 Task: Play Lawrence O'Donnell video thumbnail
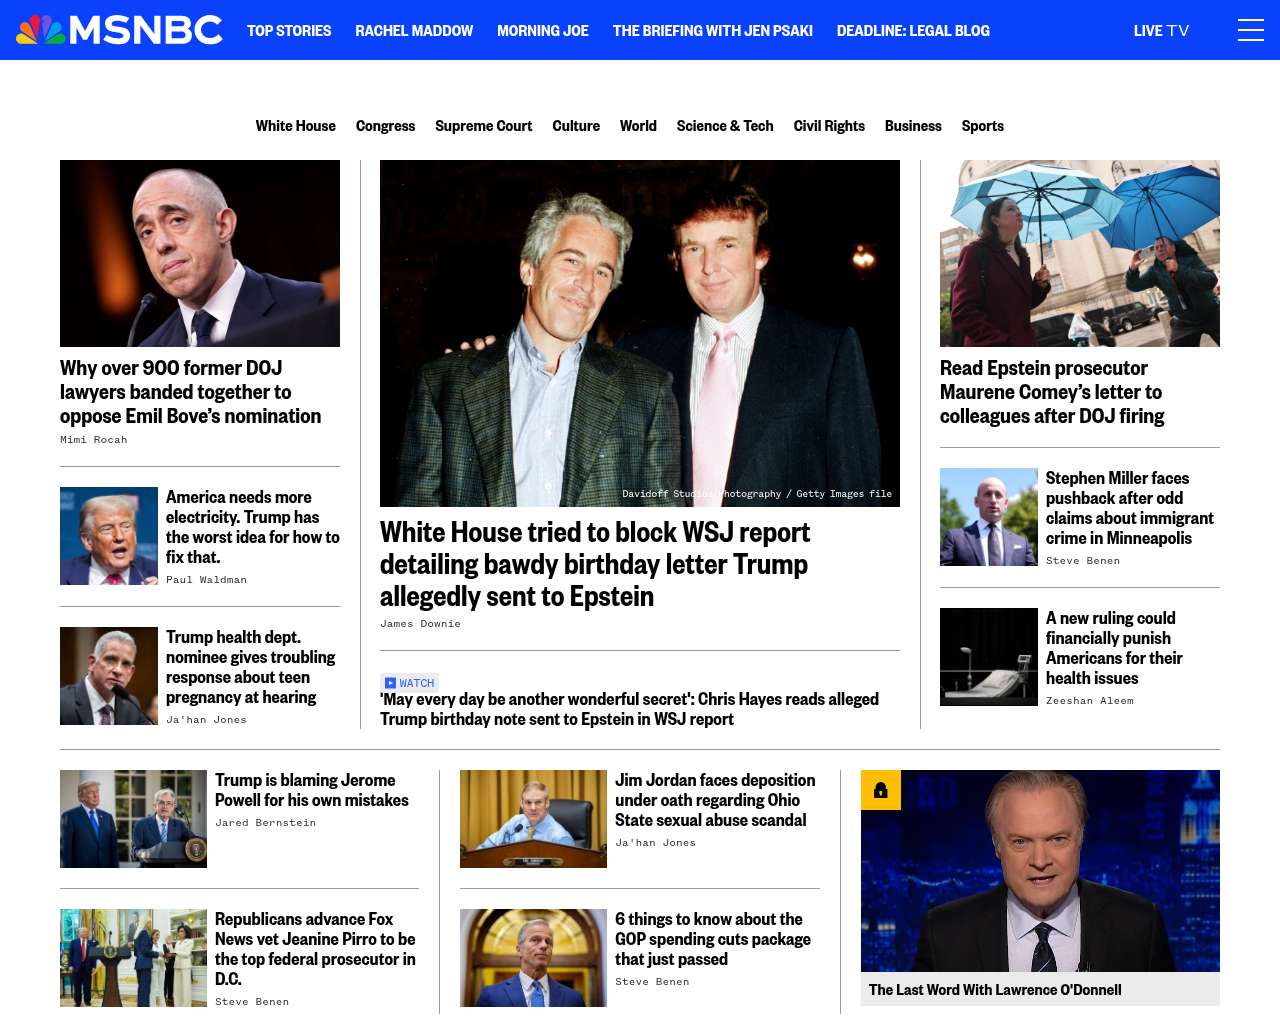(1040, 871)
